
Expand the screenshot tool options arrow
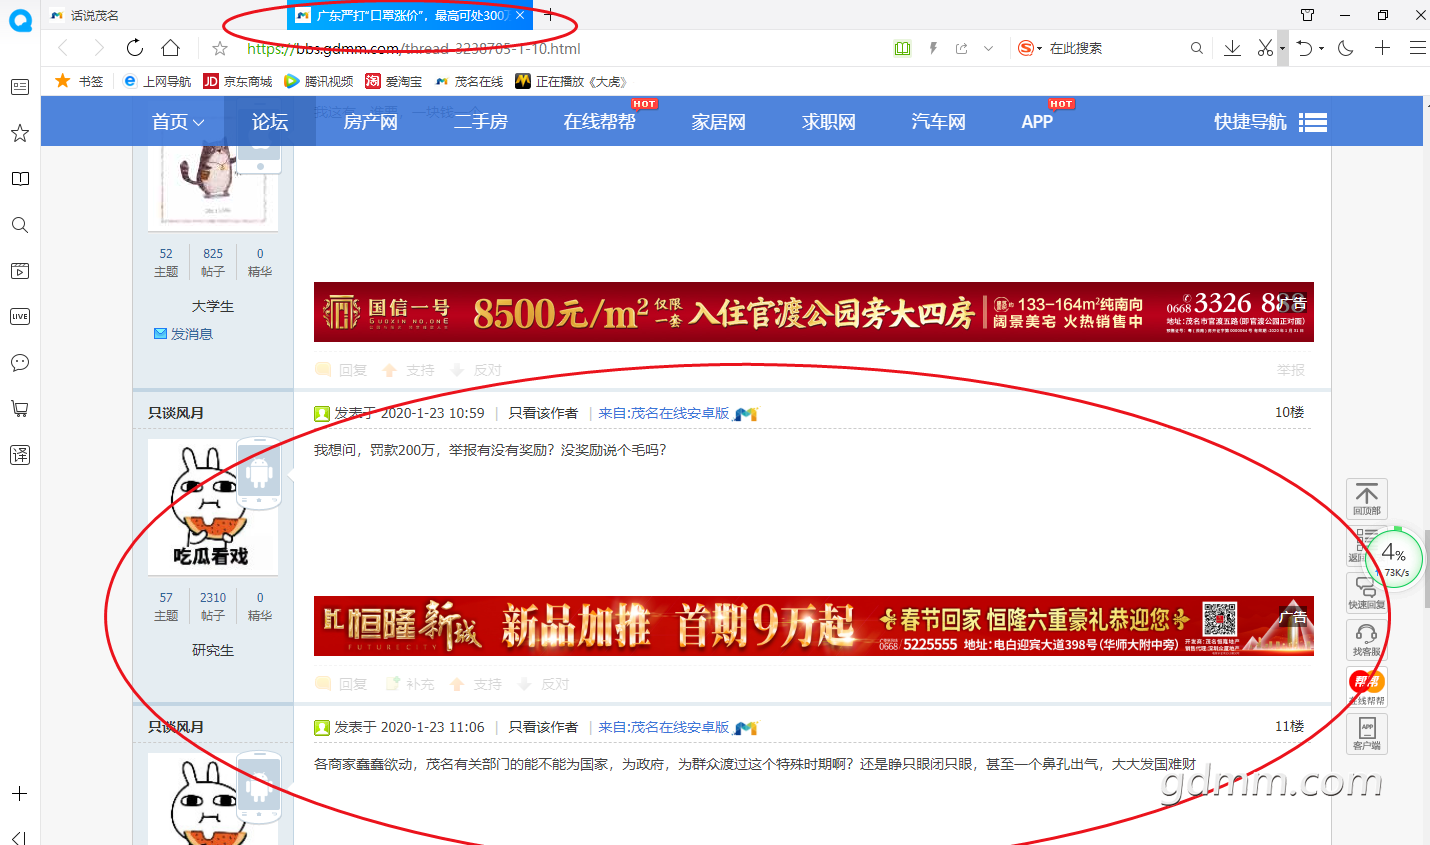pyautogui.click(x=1282, y=48)
